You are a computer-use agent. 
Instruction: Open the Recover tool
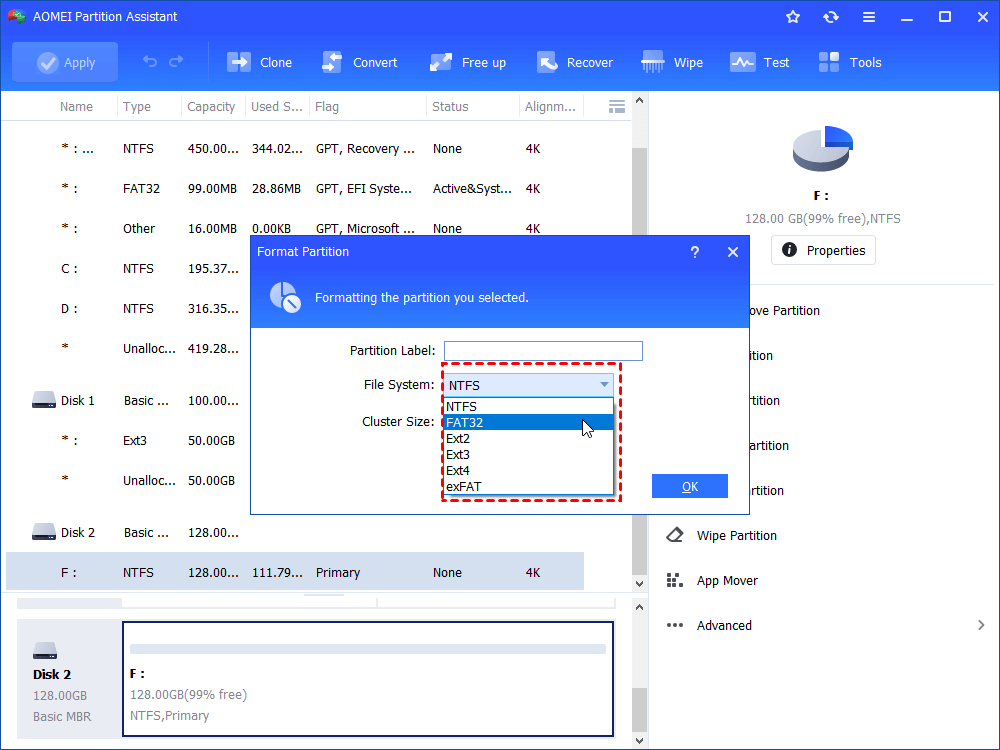coord(575,61)
